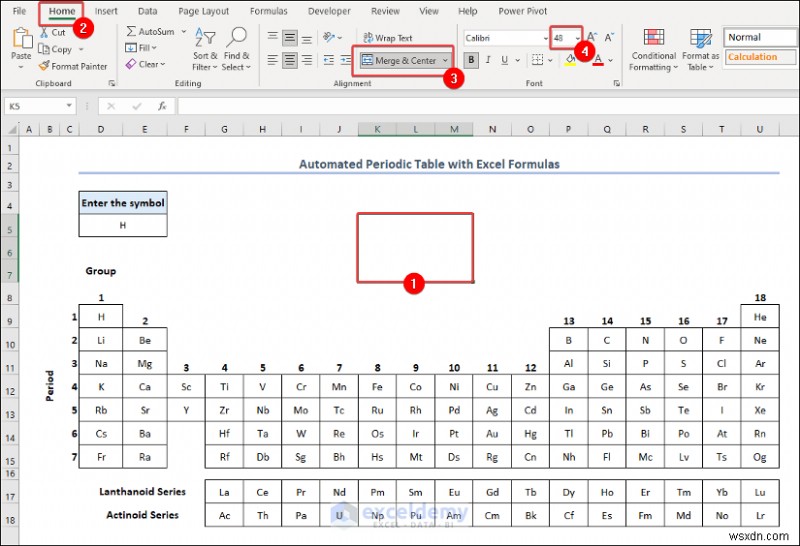Apply top align to cells
This screenshot has width=800, height=546.
(273, 37)
